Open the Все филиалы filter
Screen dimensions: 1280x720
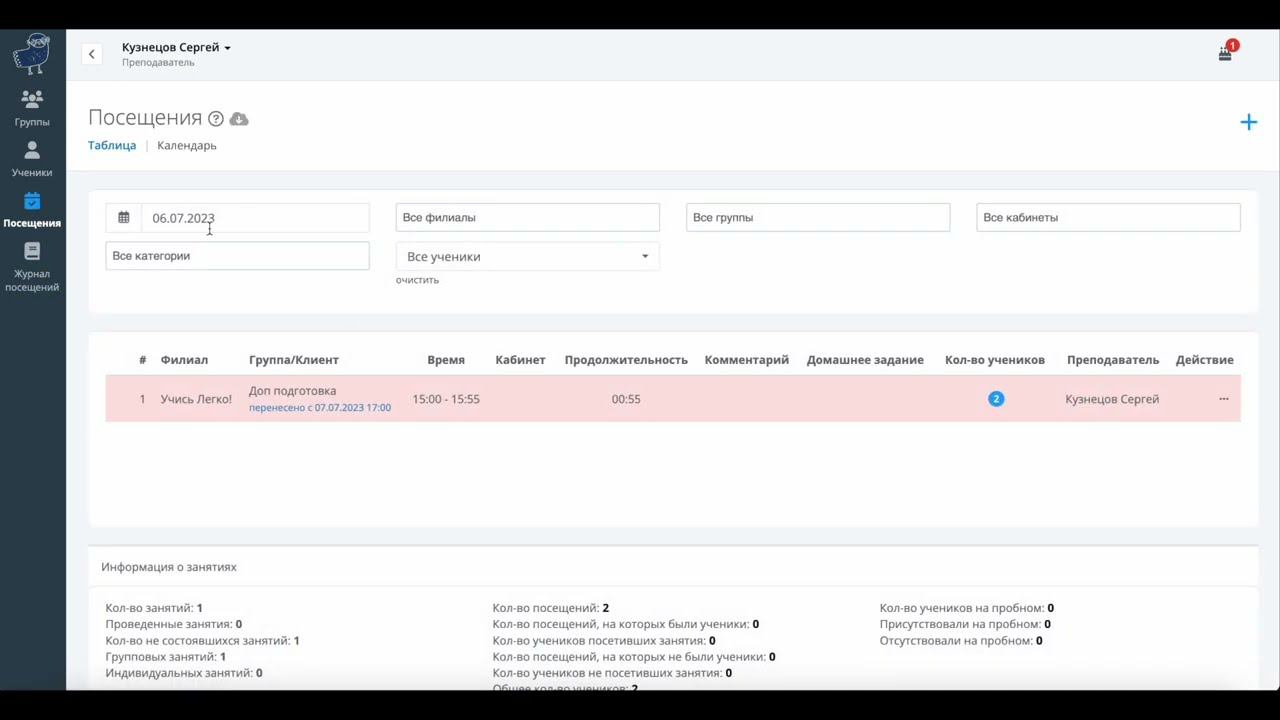tap(528, 217)
